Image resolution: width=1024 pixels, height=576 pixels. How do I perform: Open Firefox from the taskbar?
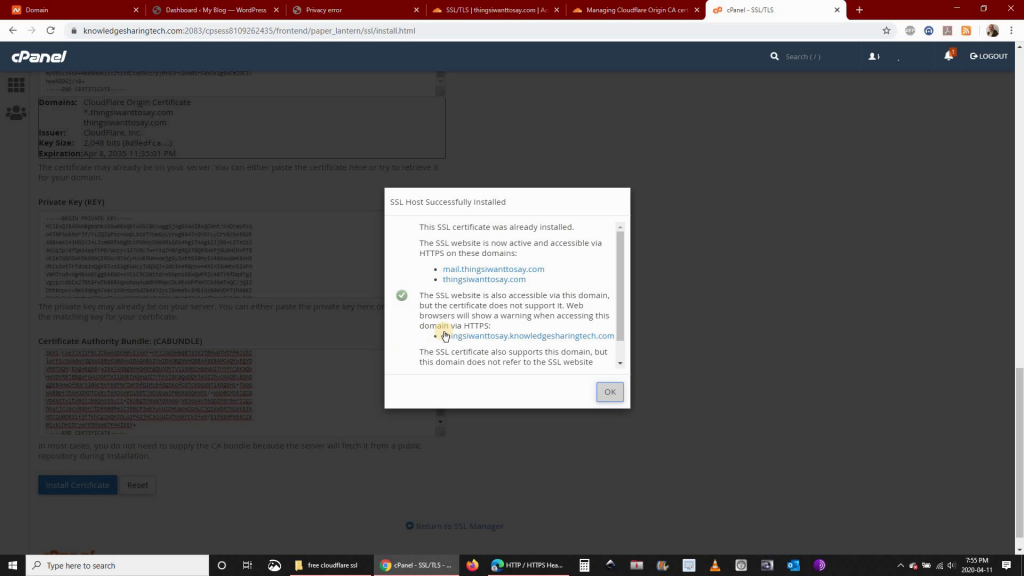pos(472,566)
